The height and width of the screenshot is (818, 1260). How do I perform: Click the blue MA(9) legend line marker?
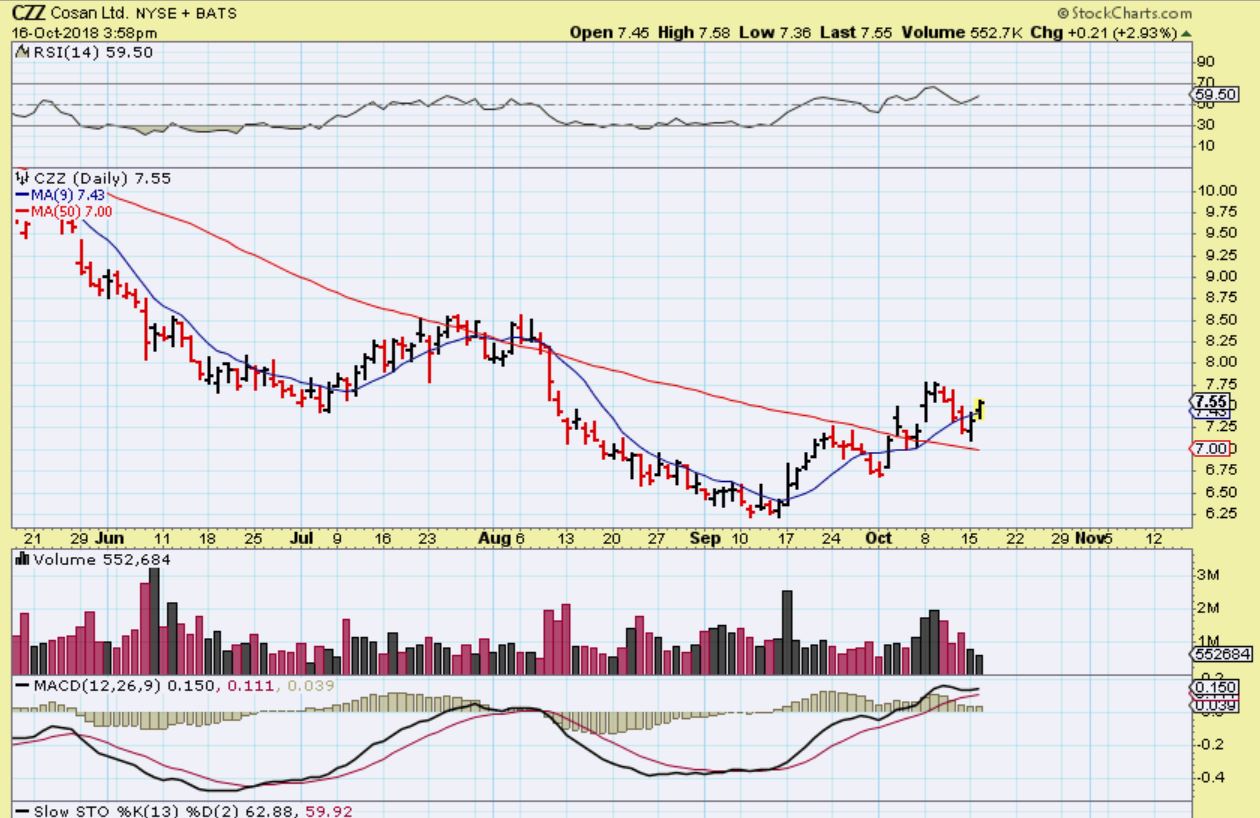click(21, 195)
